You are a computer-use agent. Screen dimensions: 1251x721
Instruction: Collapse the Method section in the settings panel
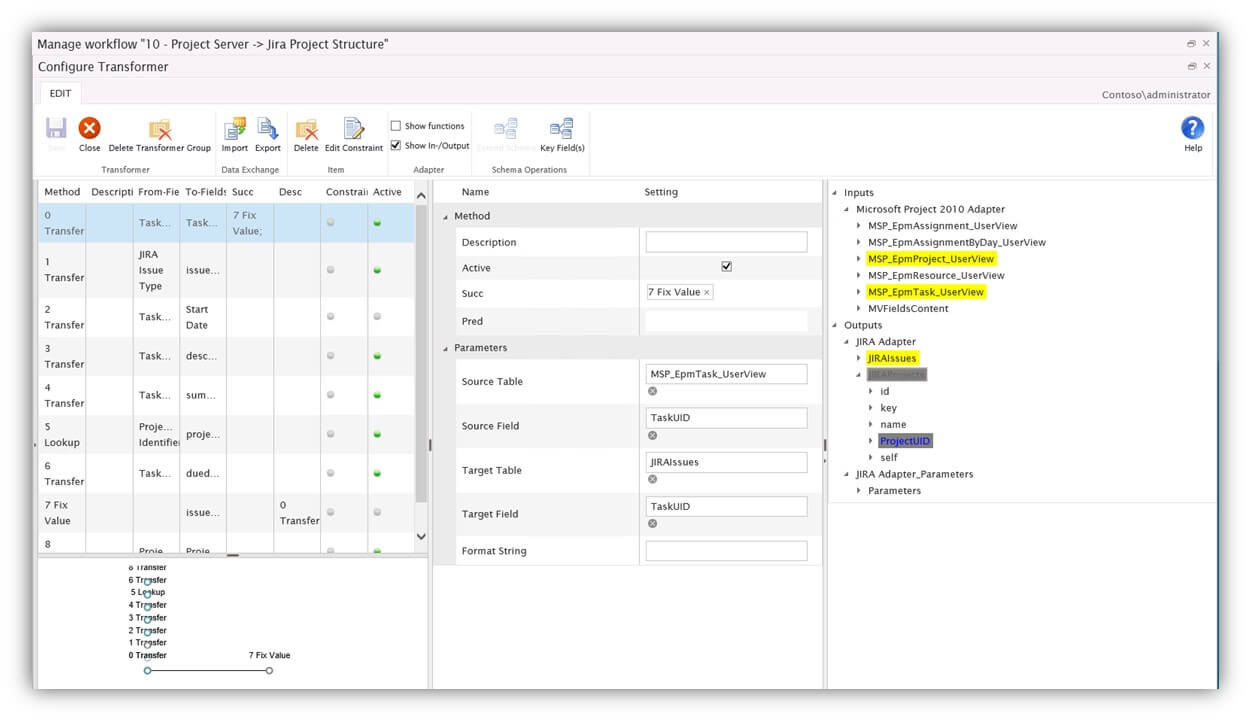[x=446, y=217]
